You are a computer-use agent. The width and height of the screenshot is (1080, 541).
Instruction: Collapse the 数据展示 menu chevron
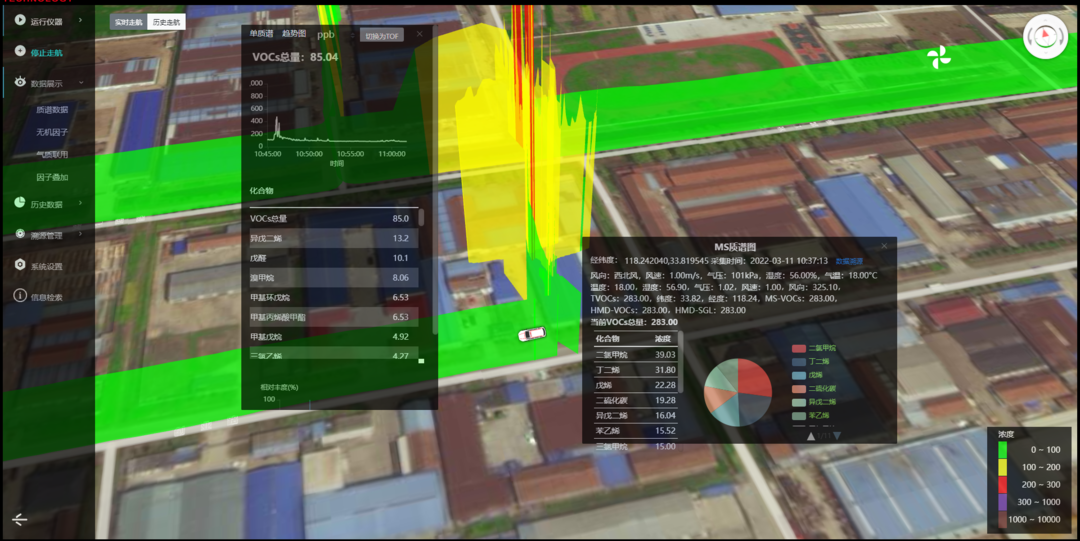click(x=81, y=84)
